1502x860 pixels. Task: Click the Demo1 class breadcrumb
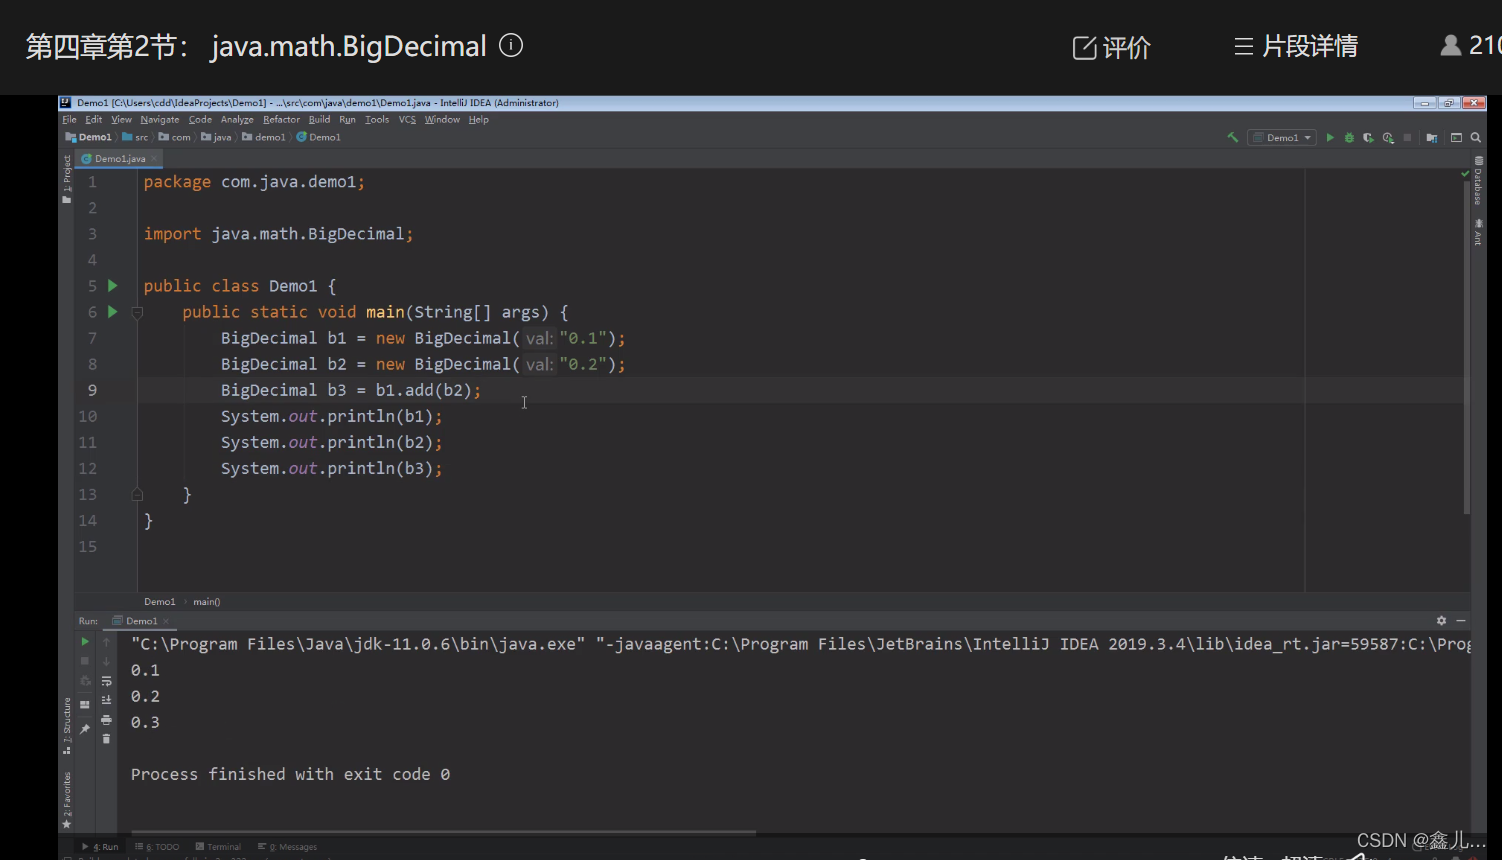319,138
